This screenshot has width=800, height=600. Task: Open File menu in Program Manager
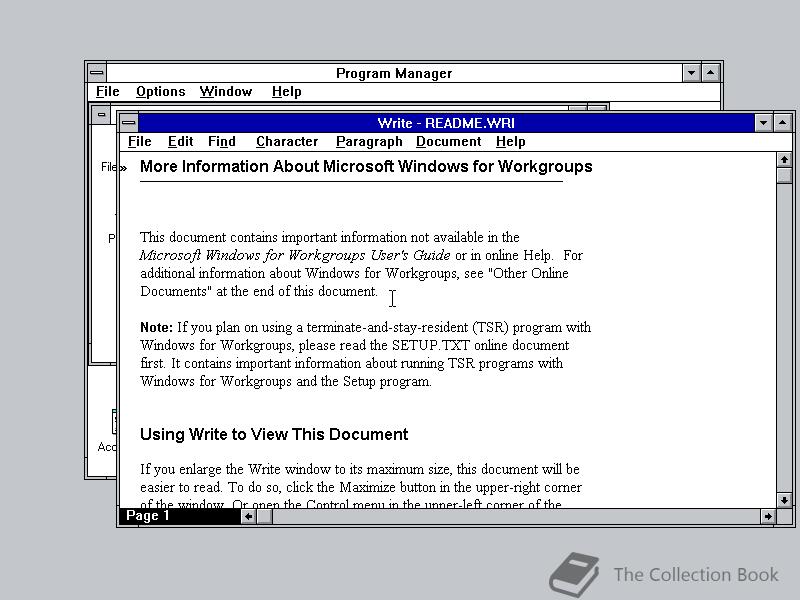(107, 91)
